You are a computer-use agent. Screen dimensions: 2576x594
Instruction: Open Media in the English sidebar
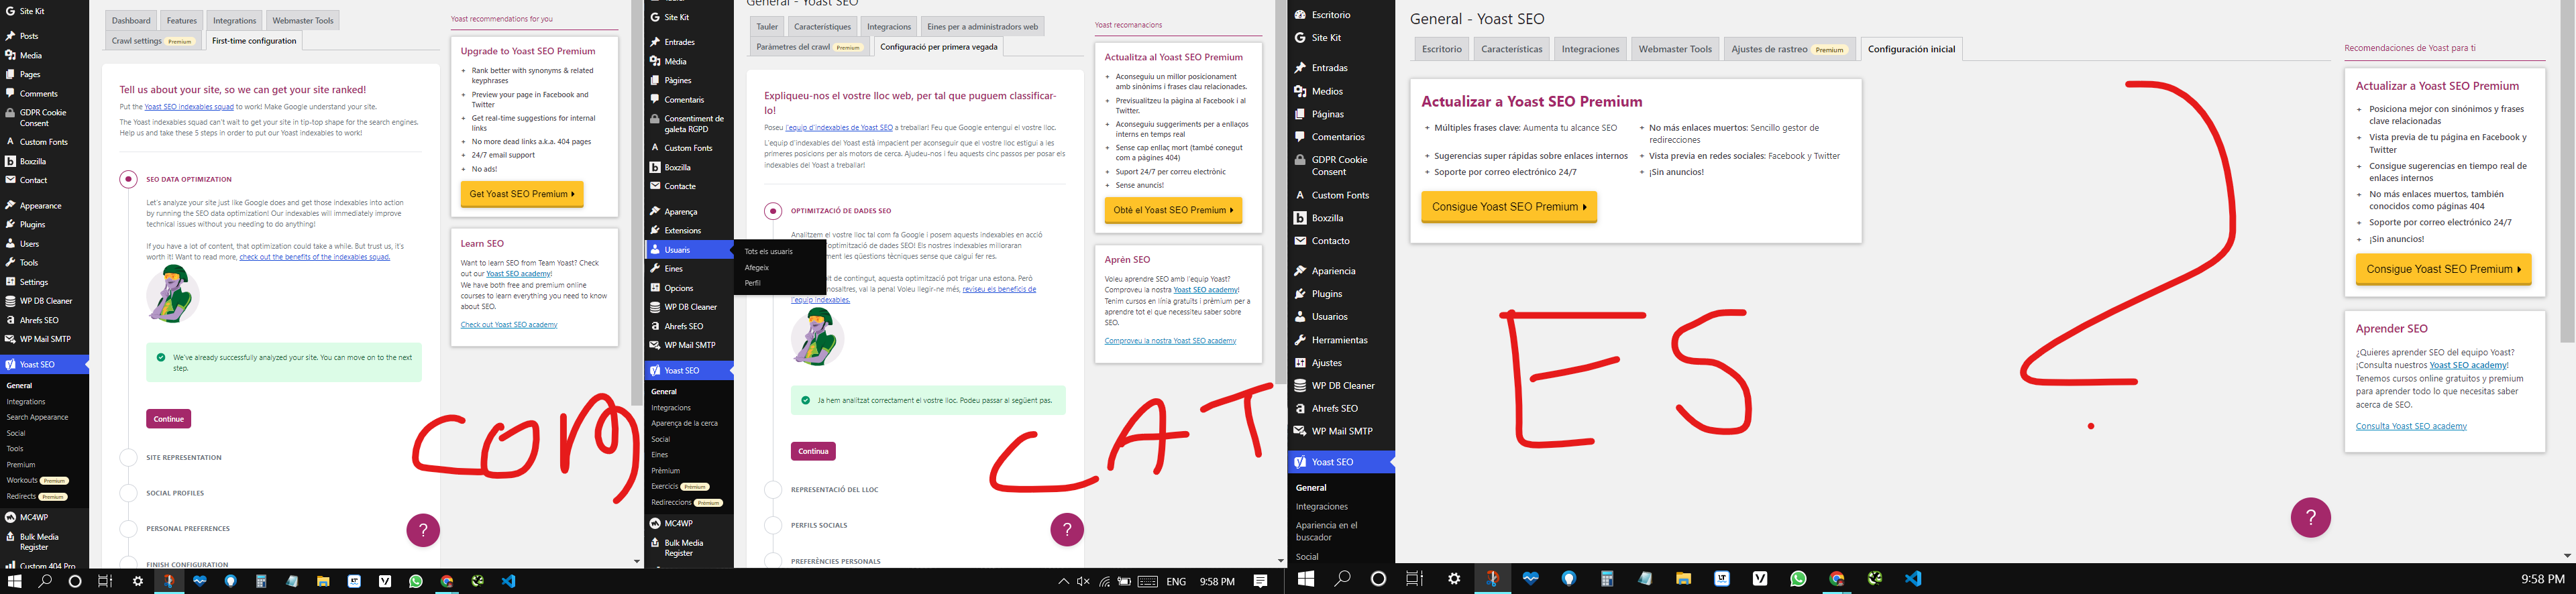pos(31,56)
